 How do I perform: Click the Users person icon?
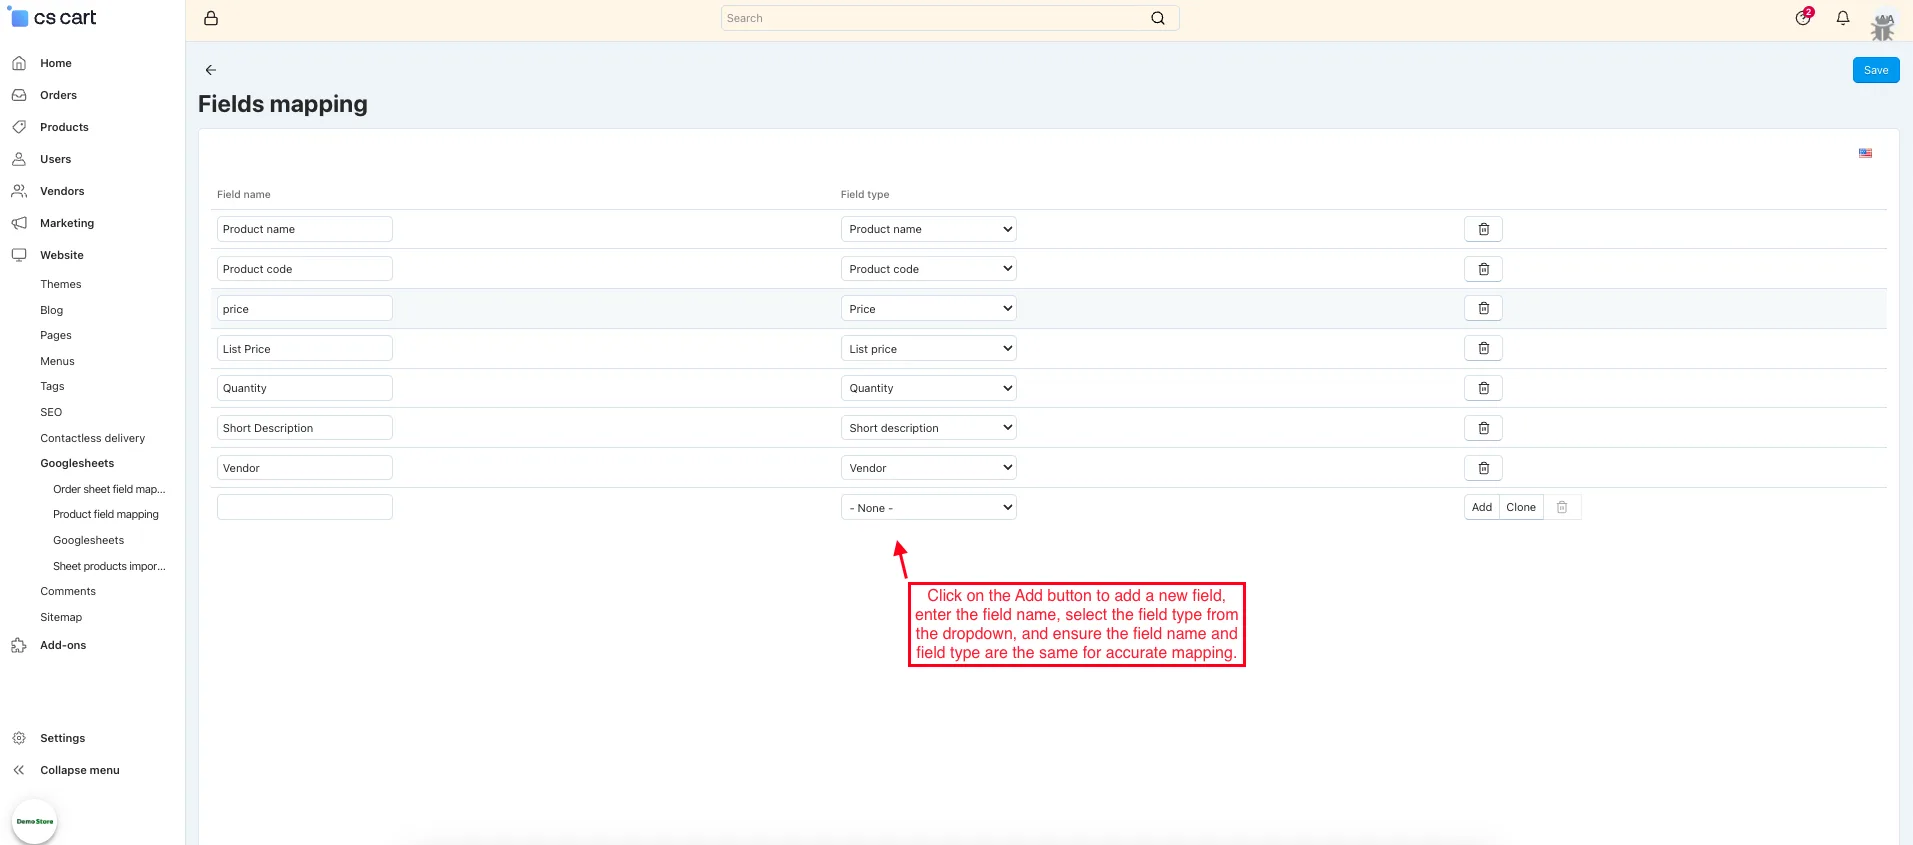click(x=19, y=159)
